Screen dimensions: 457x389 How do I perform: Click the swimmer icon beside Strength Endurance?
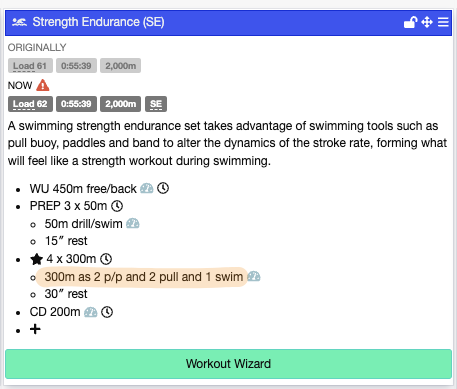click(19, 22)
